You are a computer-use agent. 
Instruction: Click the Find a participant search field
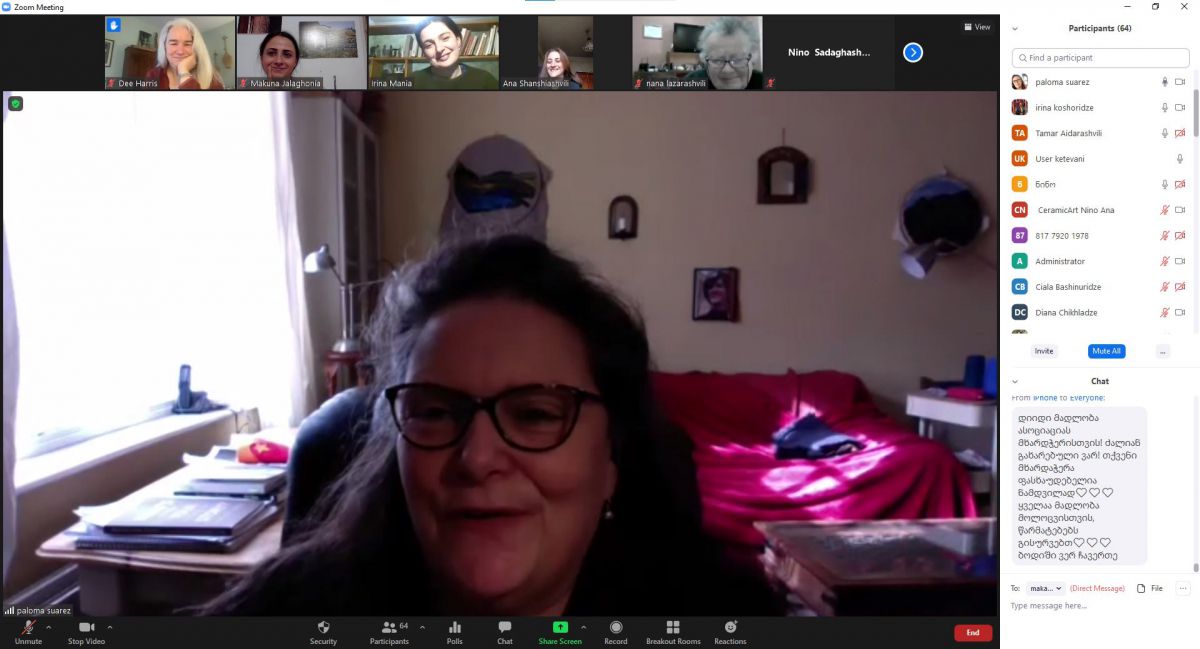pos(1100,58)
